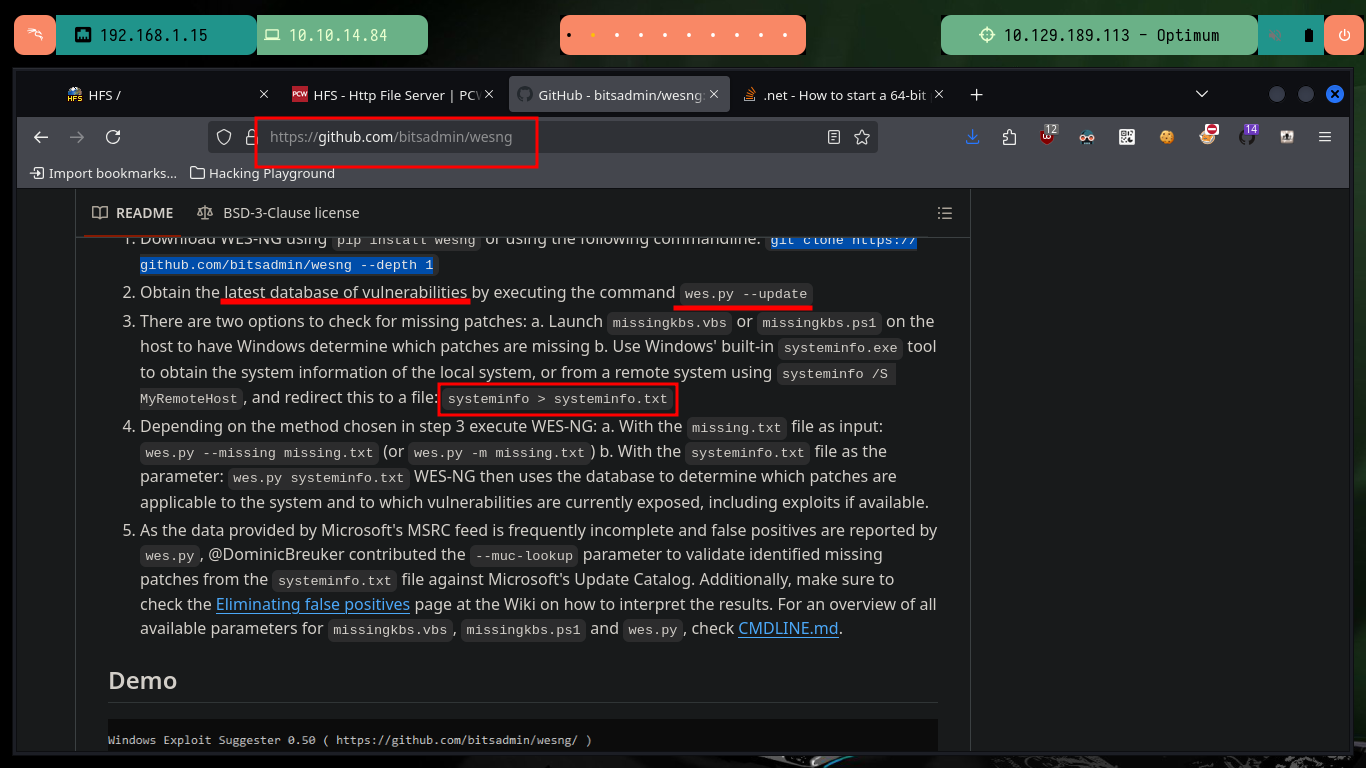Click the 10.129.189.113 - Optimum target widget
The image size is (1366, 768).
click(x=1099, y=35)
